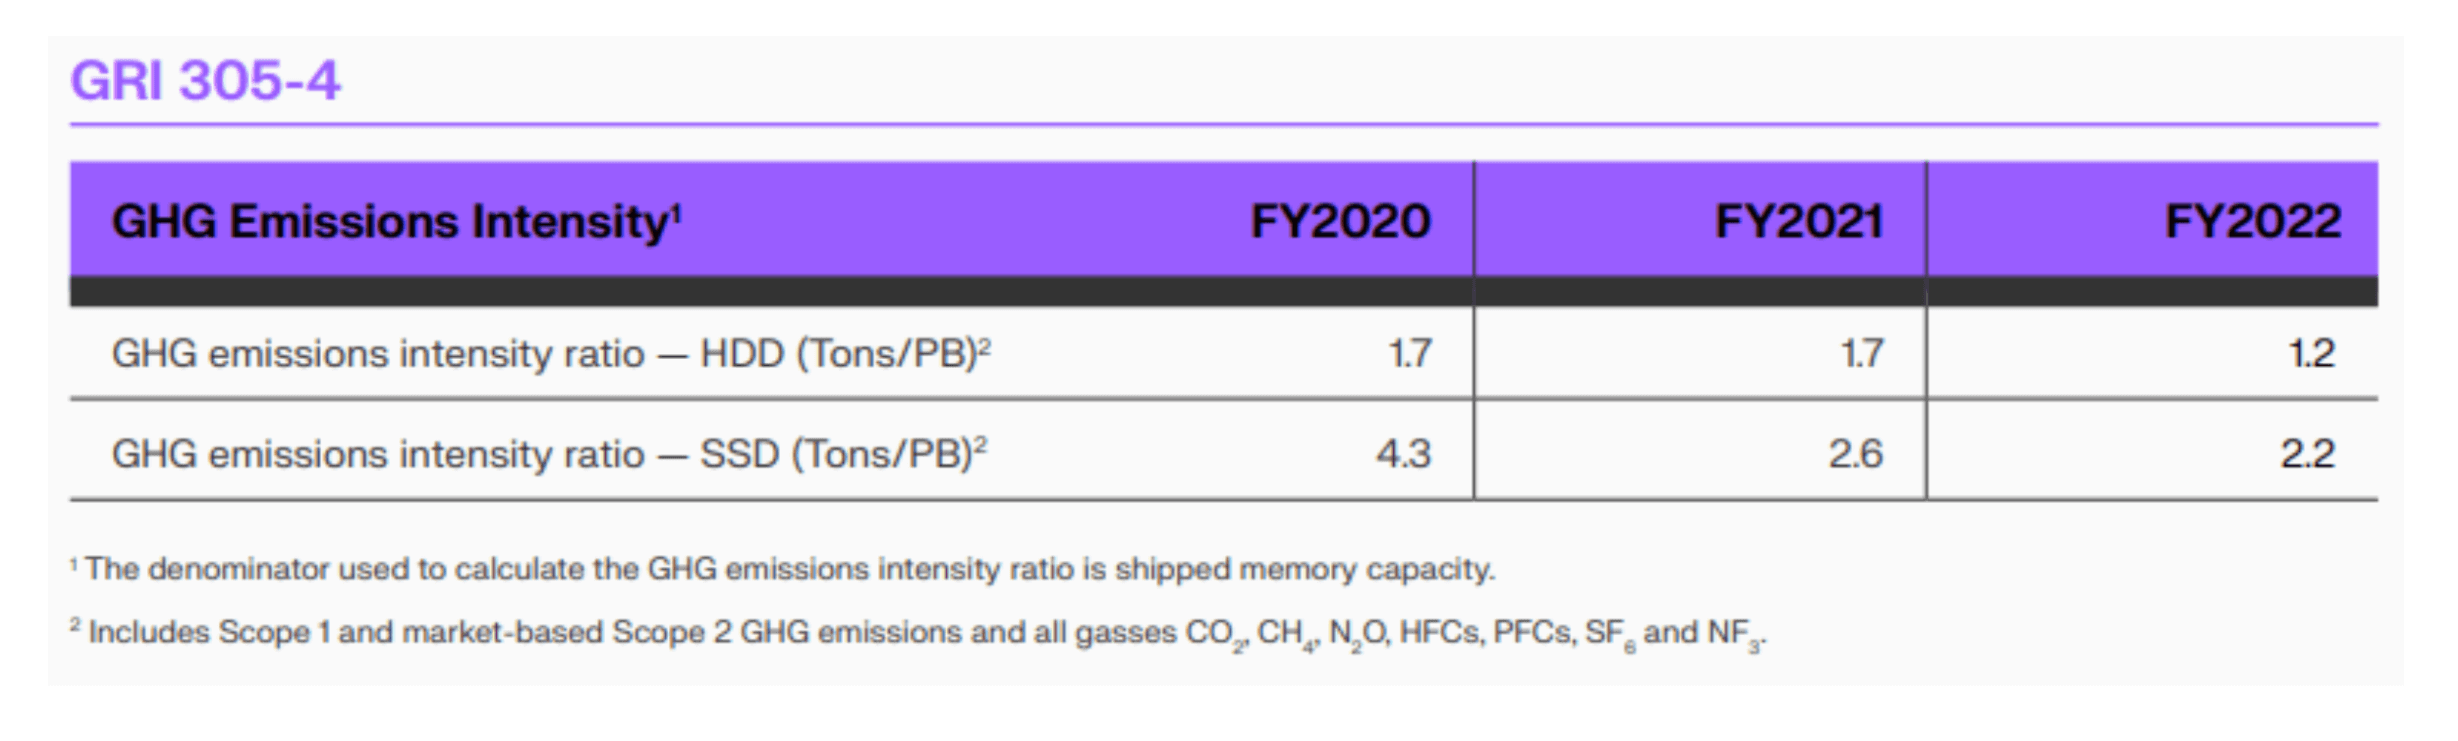Click the HDD FY2021 value 1.7

pyautogui.click(x=1862, y=354)
